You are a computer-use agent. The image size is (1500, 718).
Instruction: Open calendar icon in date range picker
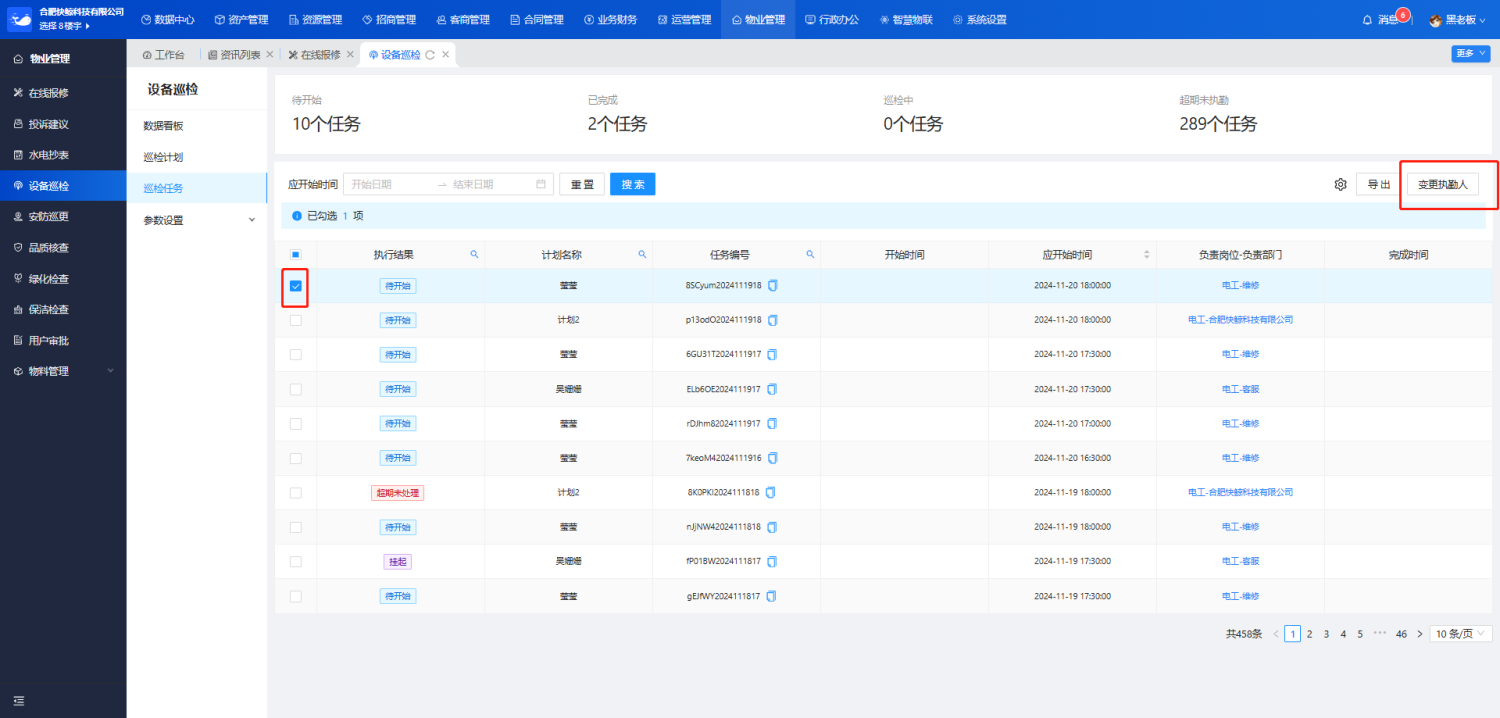[541, 184]
